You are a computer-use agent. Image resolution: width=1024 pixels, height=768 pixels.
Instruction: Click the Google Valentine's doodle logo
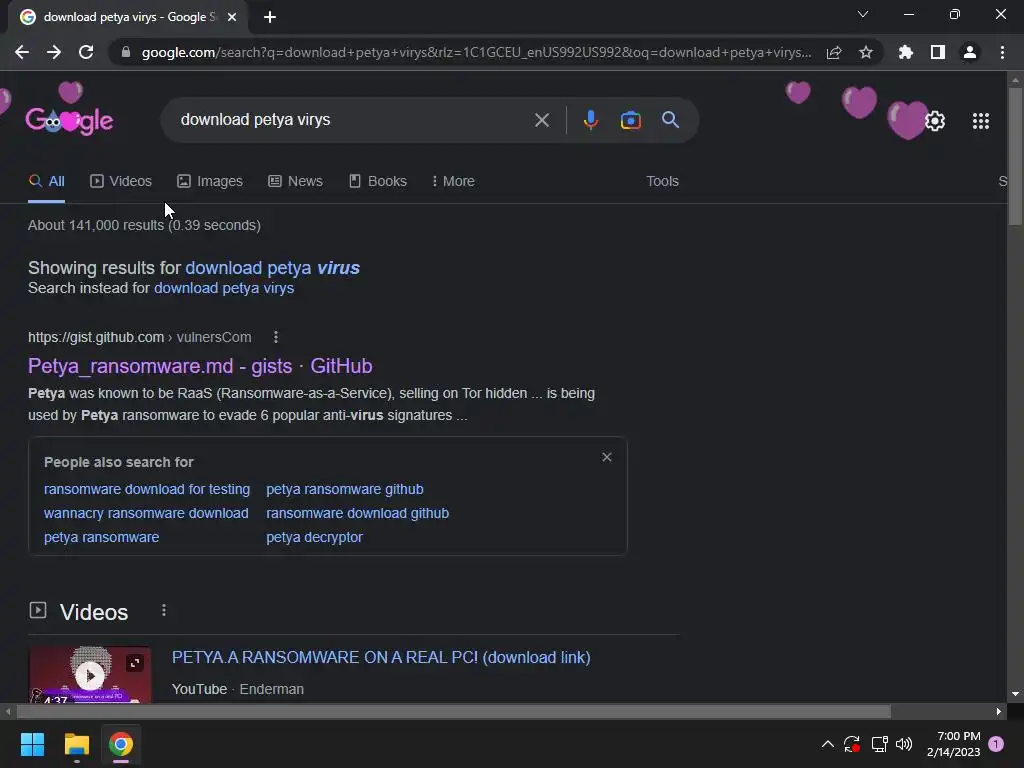pos(69,120)
